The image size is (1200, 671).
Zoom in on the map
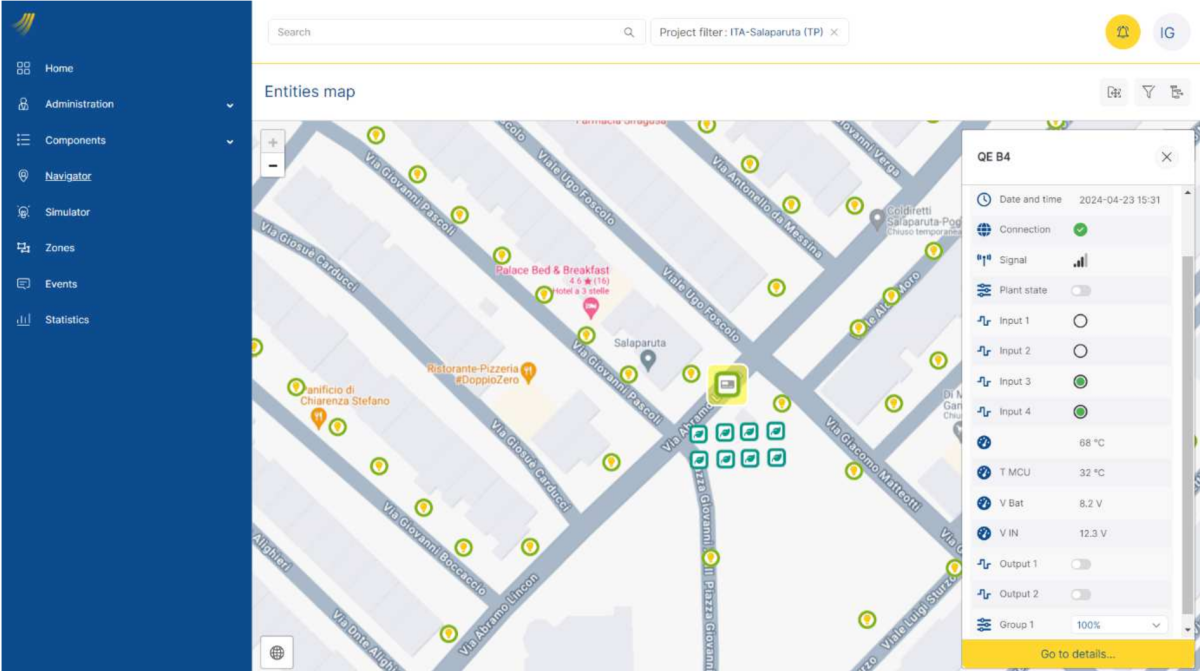click(x=273, y=142)
